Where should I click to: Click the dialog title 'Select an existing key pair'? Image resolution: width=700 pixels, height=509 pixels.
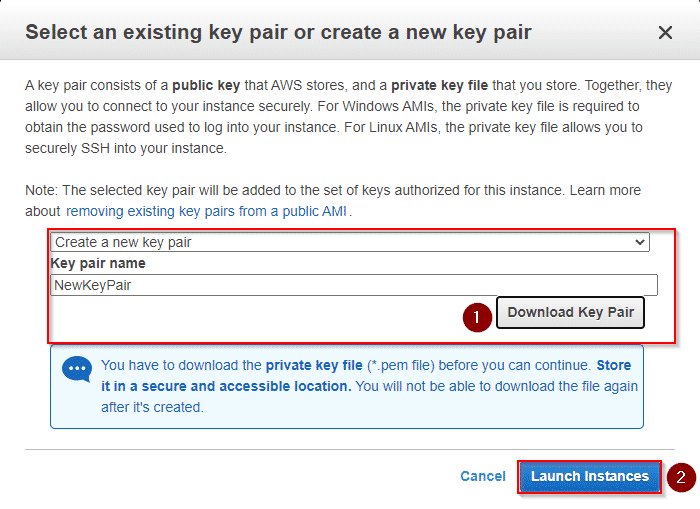pos(278,33)
